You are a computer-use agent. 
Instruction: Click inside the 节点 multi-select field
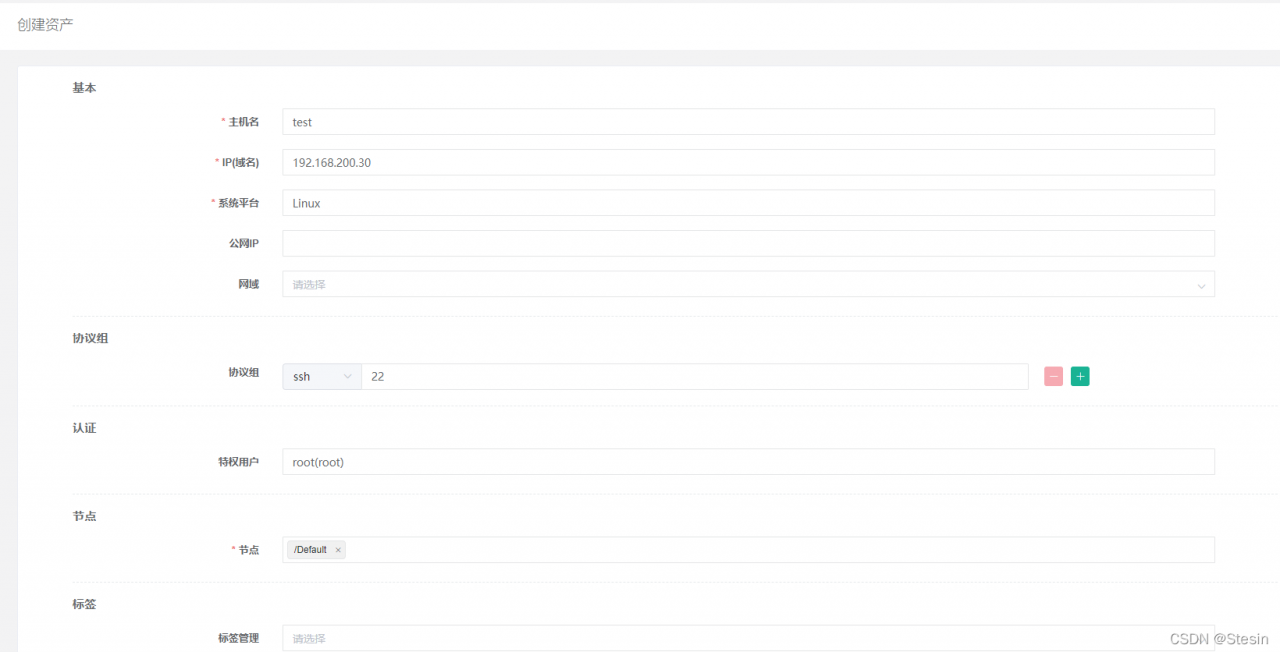pos(780,550)
